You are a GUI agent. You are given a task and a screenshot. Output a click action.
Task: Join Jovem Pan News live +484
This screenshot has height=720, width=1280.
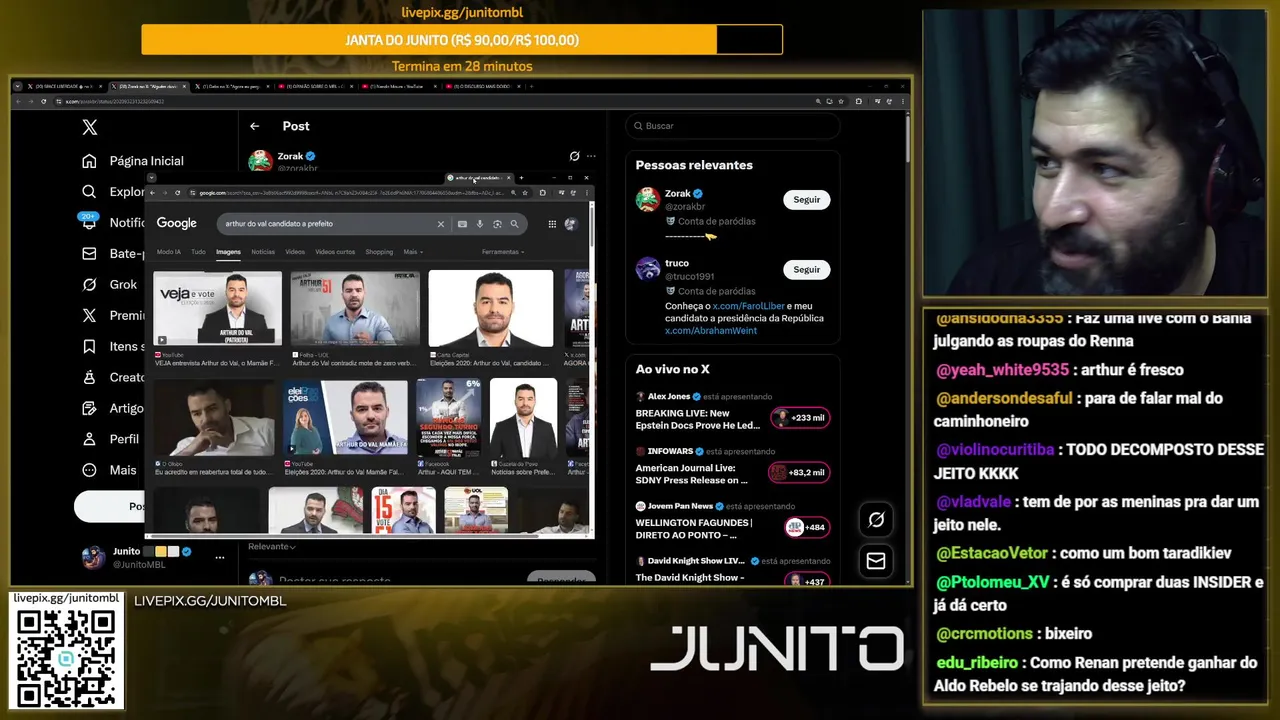click(x=806, y=527)
